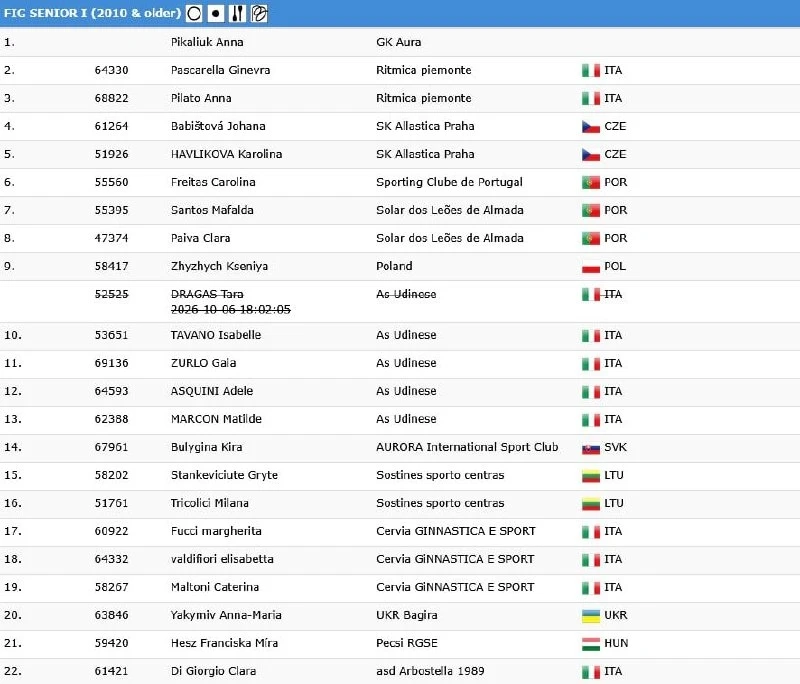The image size is (800, 684).
Task: Click the Italian flag in the struck-through DRAGAS Tara row
Action: 591,295
